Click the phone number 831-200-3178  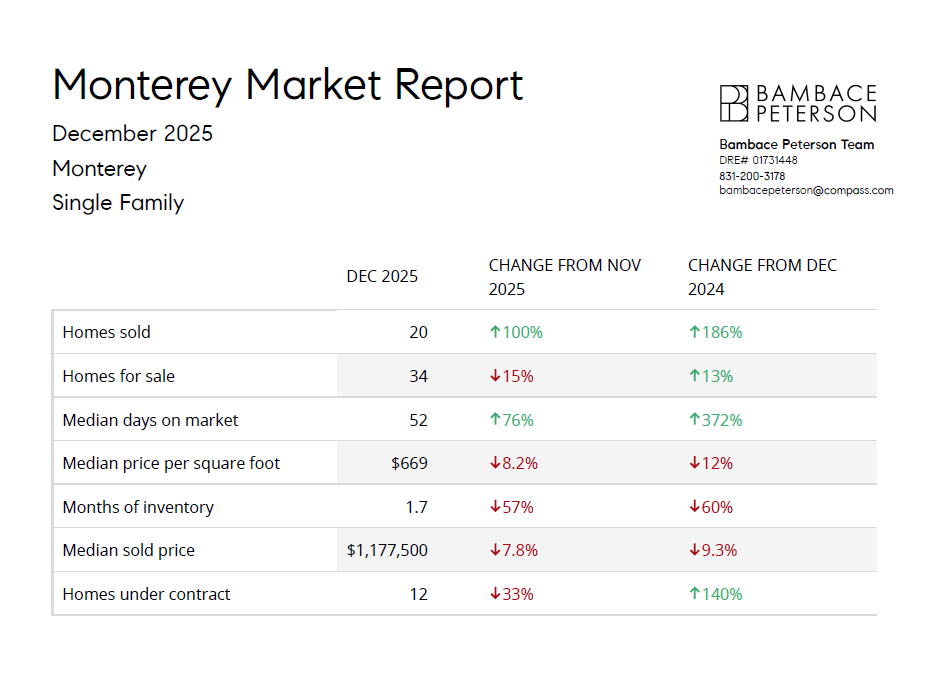pyautogui.click(x=752, y=176)
